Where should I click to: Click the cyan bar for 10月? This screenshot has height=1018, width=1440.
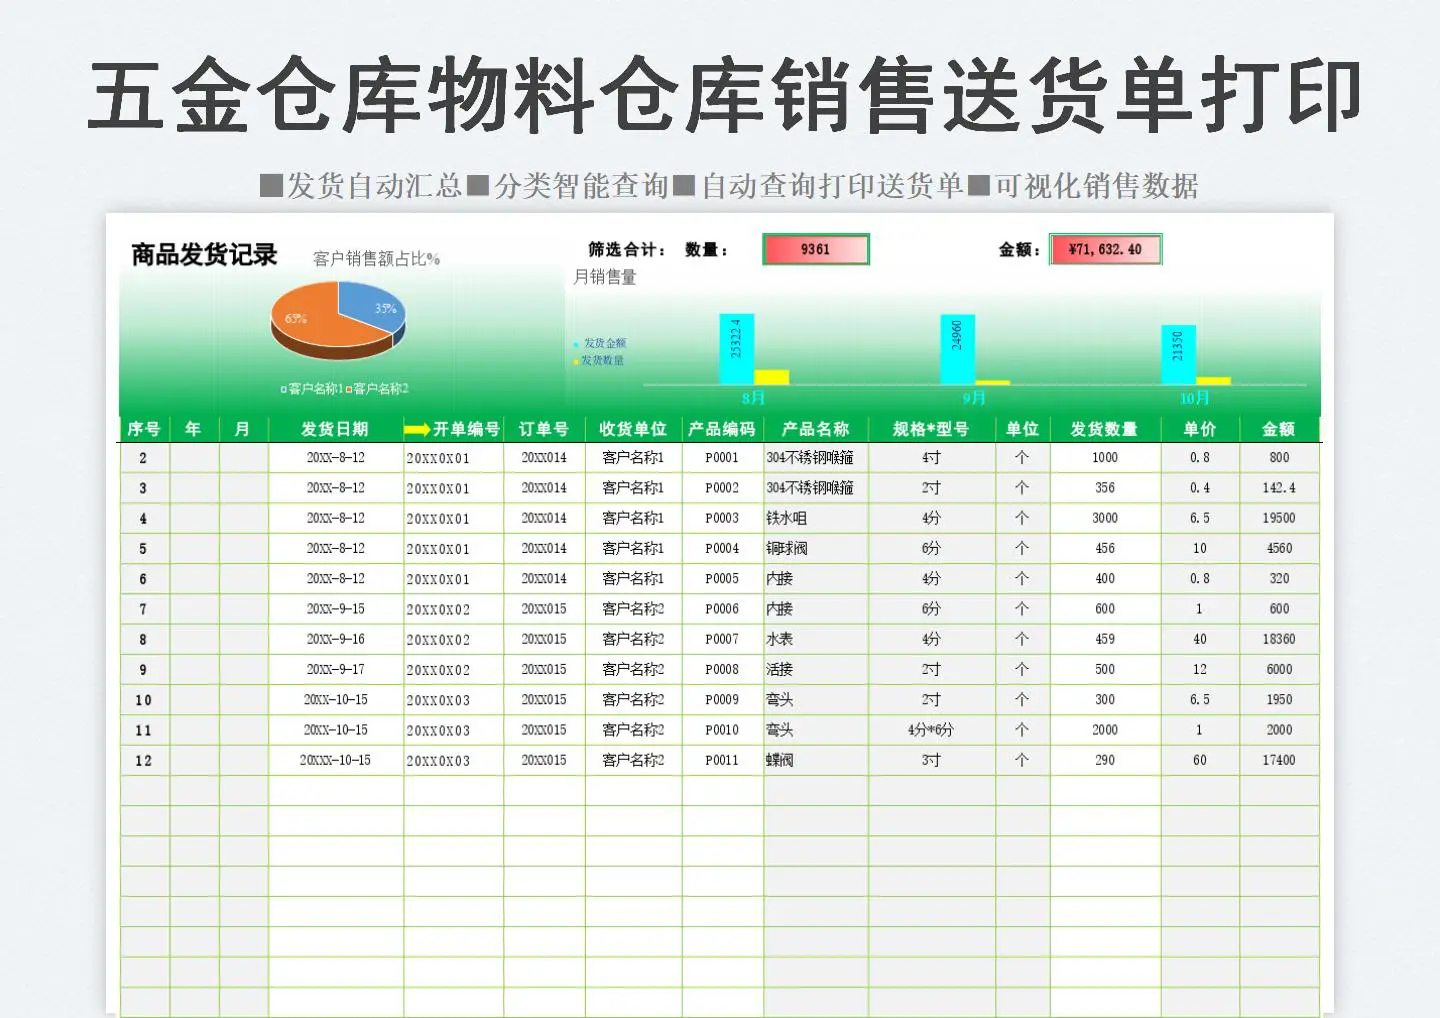click(1178, 354)
